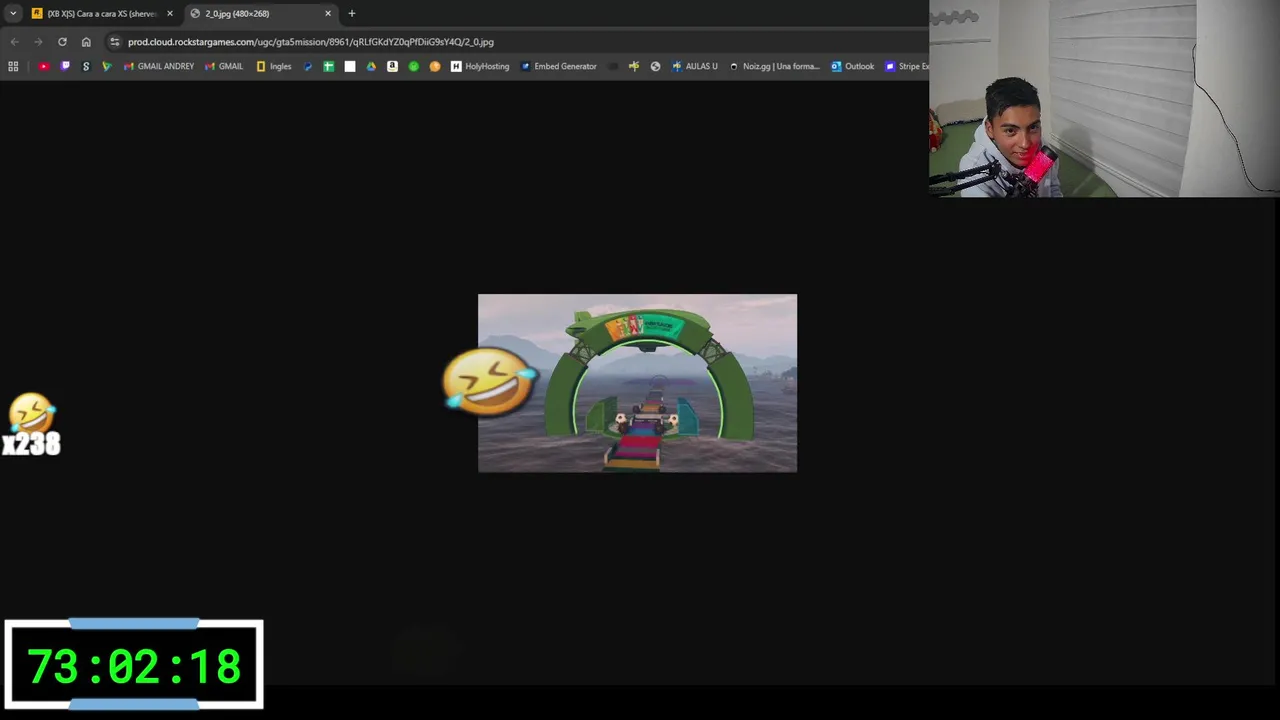Open a new browser tab
The height and width of the screenshot is (720, 1280).
pos(352,13)
